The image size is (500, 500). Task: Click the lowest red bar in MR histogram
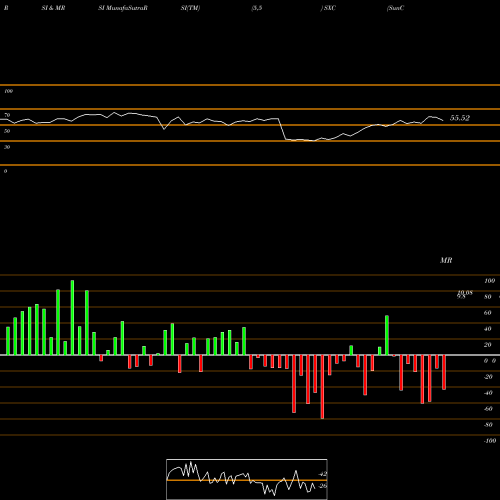point(322,387)
